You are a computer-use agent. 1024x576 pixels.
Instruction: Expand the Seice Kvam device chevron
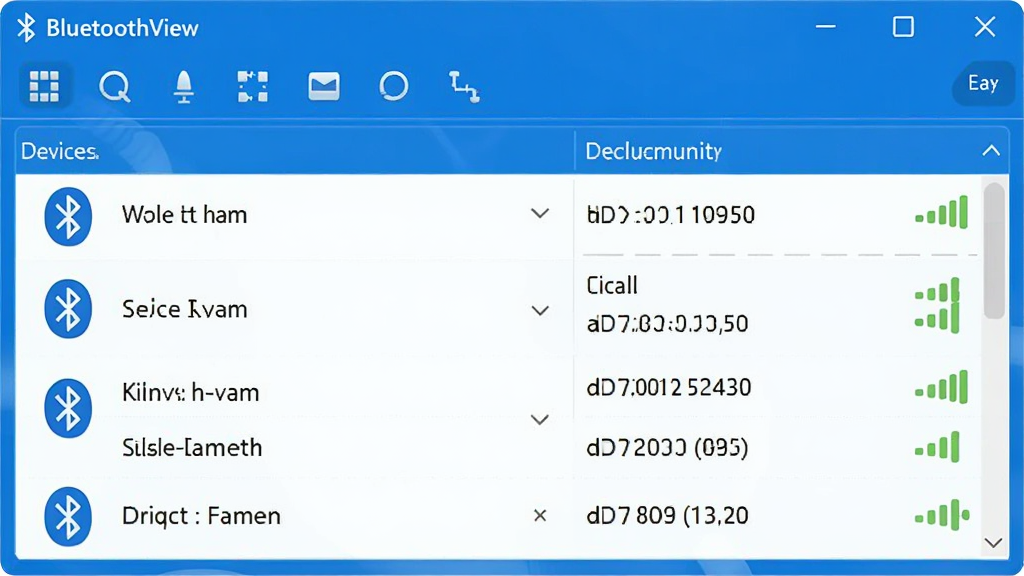point(540,310)
